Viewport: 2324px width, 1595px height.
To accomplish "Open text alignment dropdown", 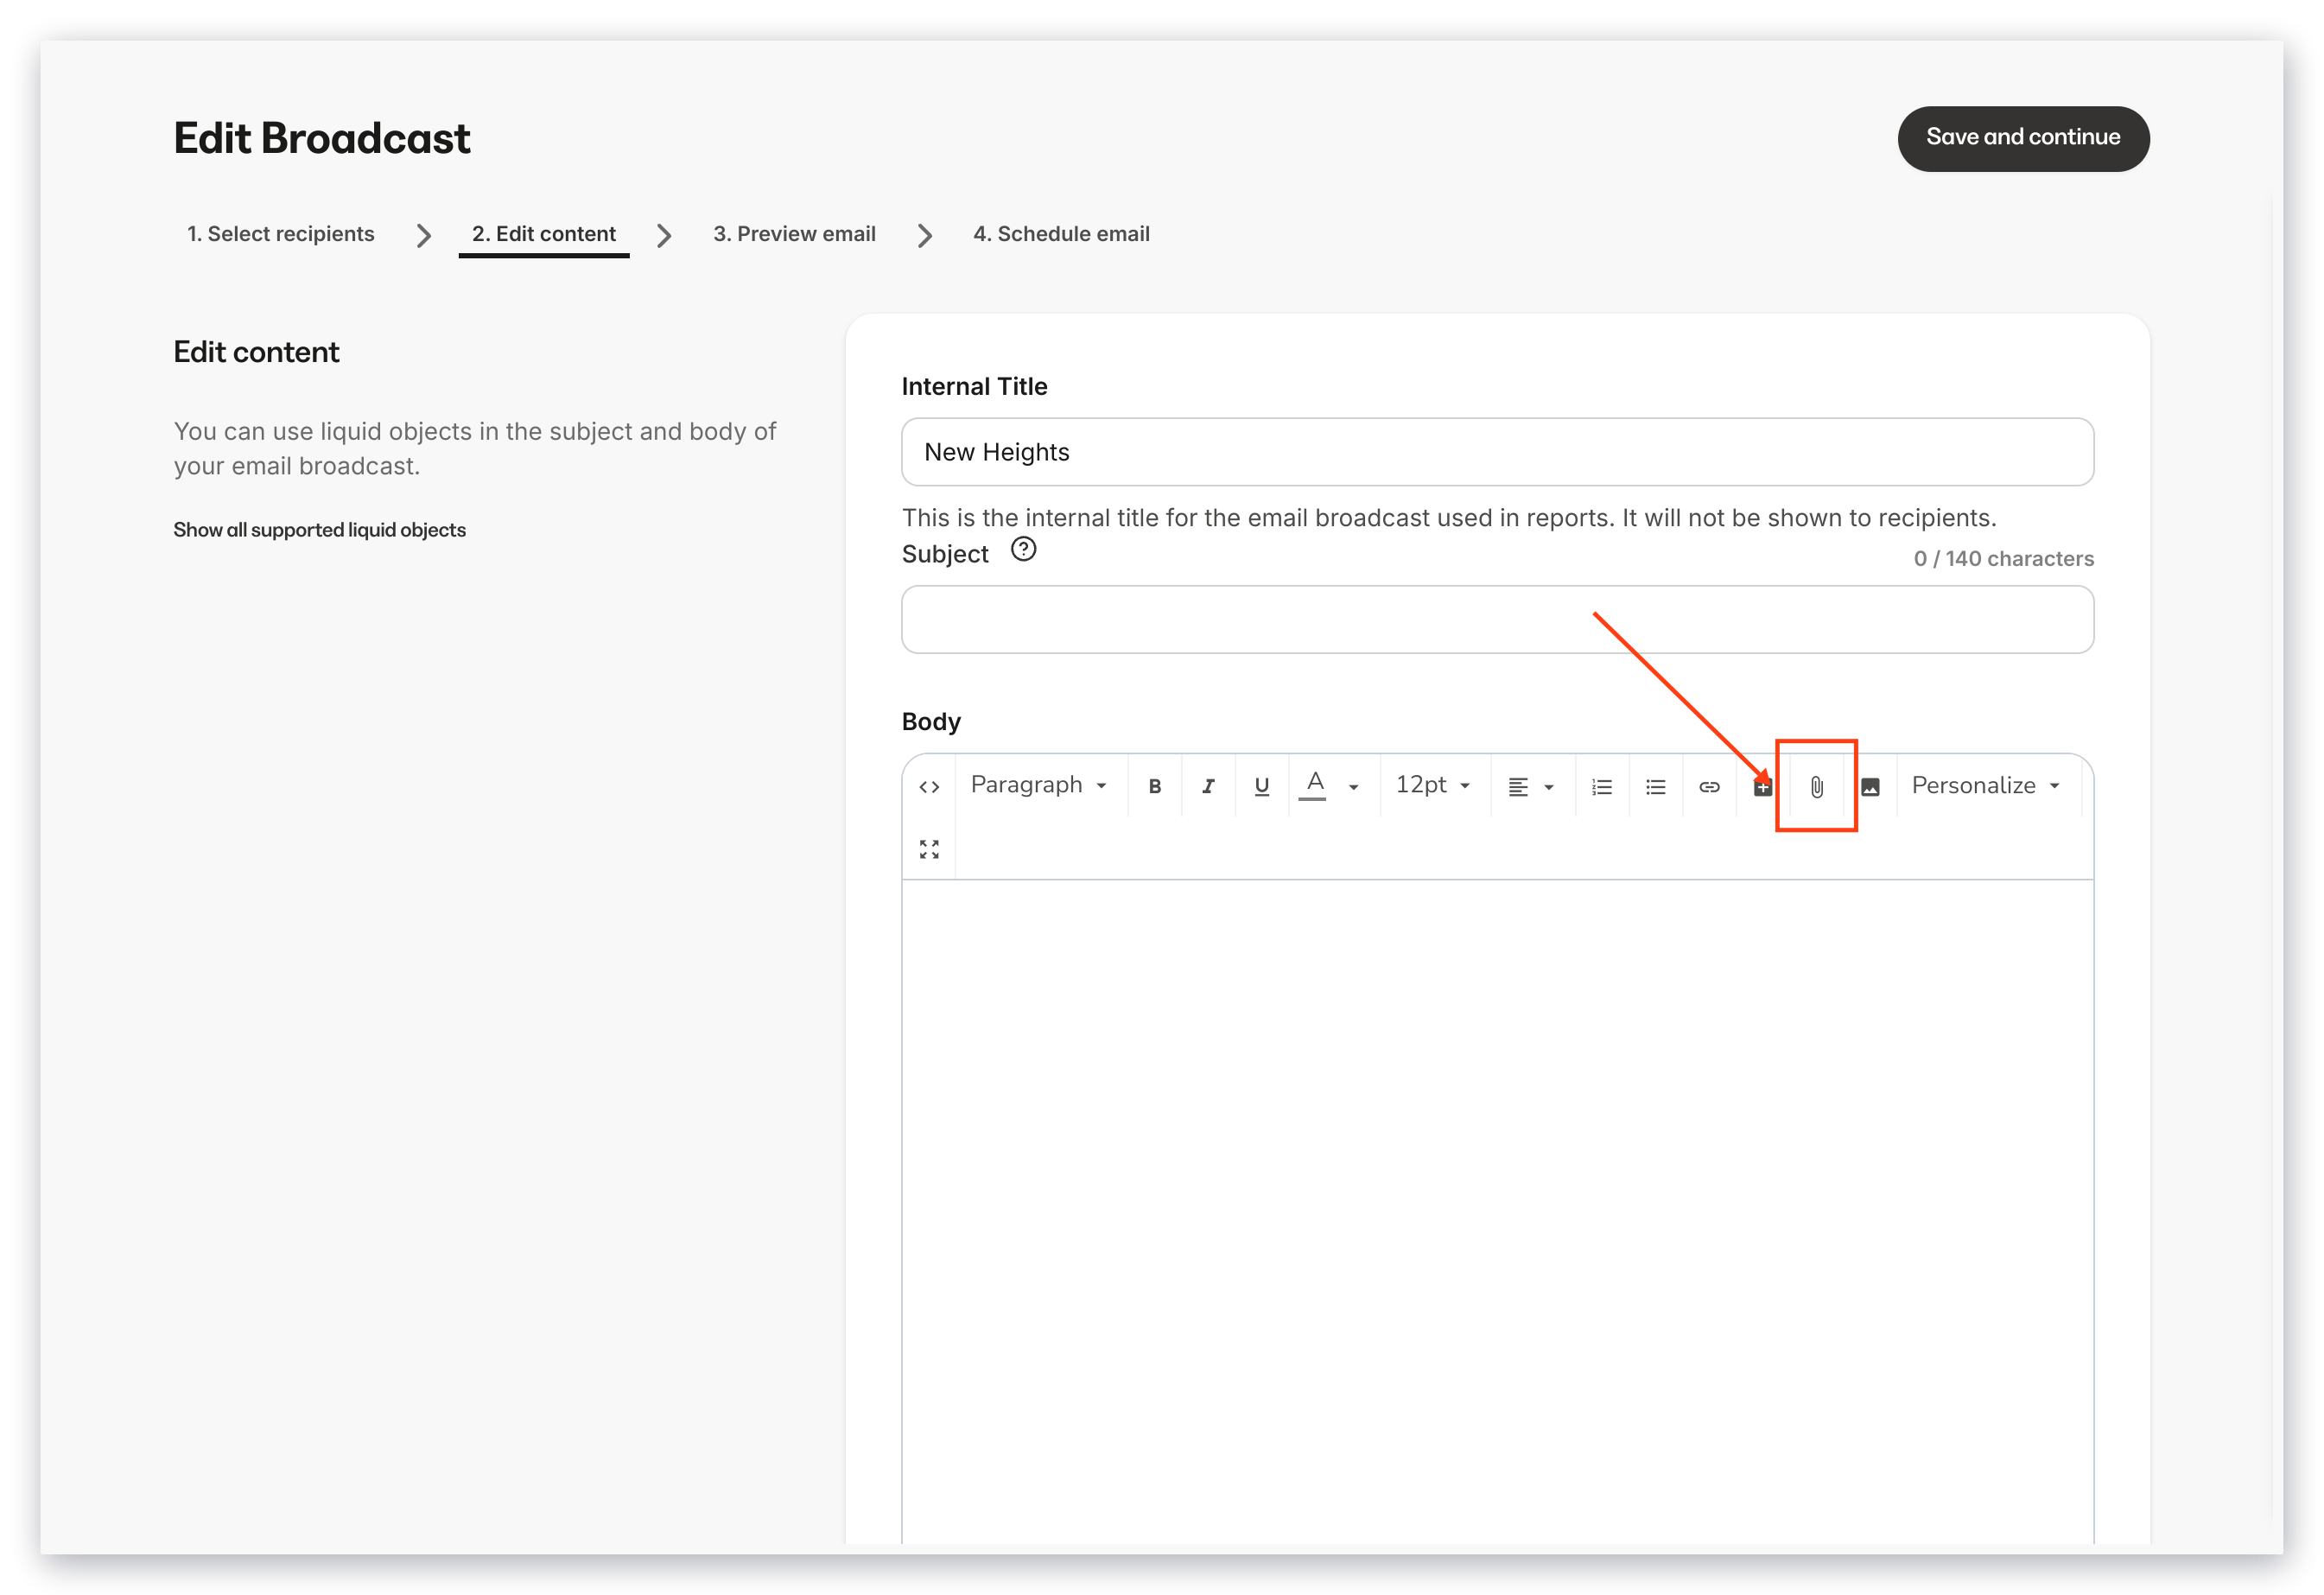I will 1531,787.
